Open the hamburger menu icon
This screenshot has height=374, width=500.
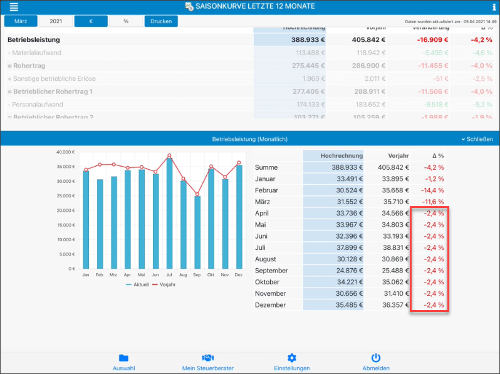tap(14, 7)
